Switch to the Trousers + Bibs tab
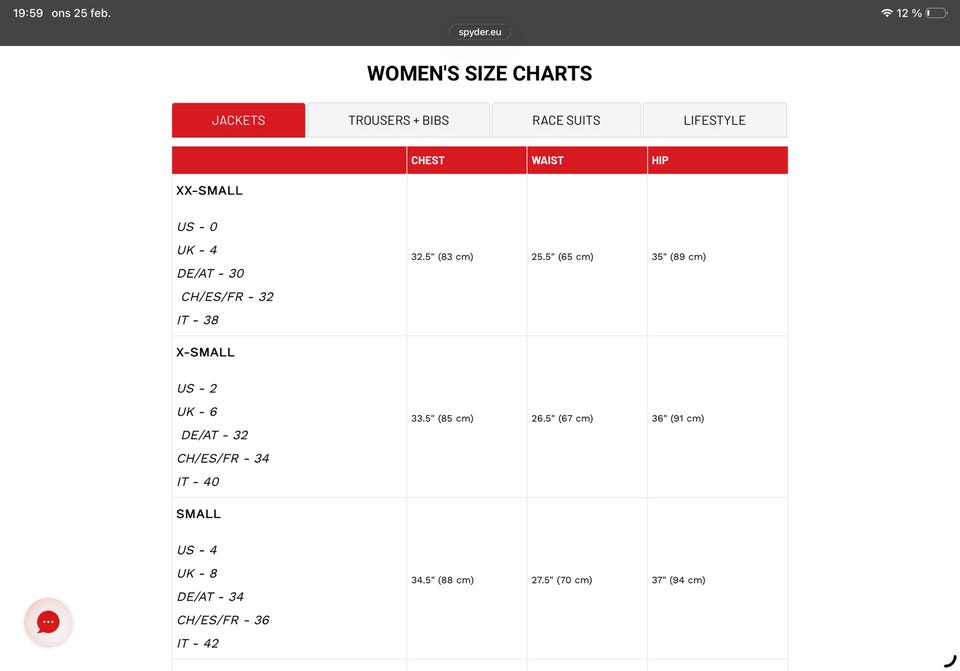This screenshot has width=960, height=671. [x=398, y=120]
